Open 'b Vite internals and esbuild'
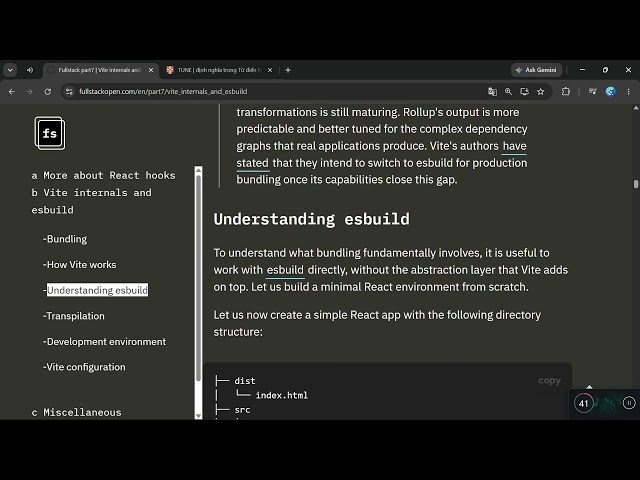Viewport: 640px width, 480px height. 91,201
